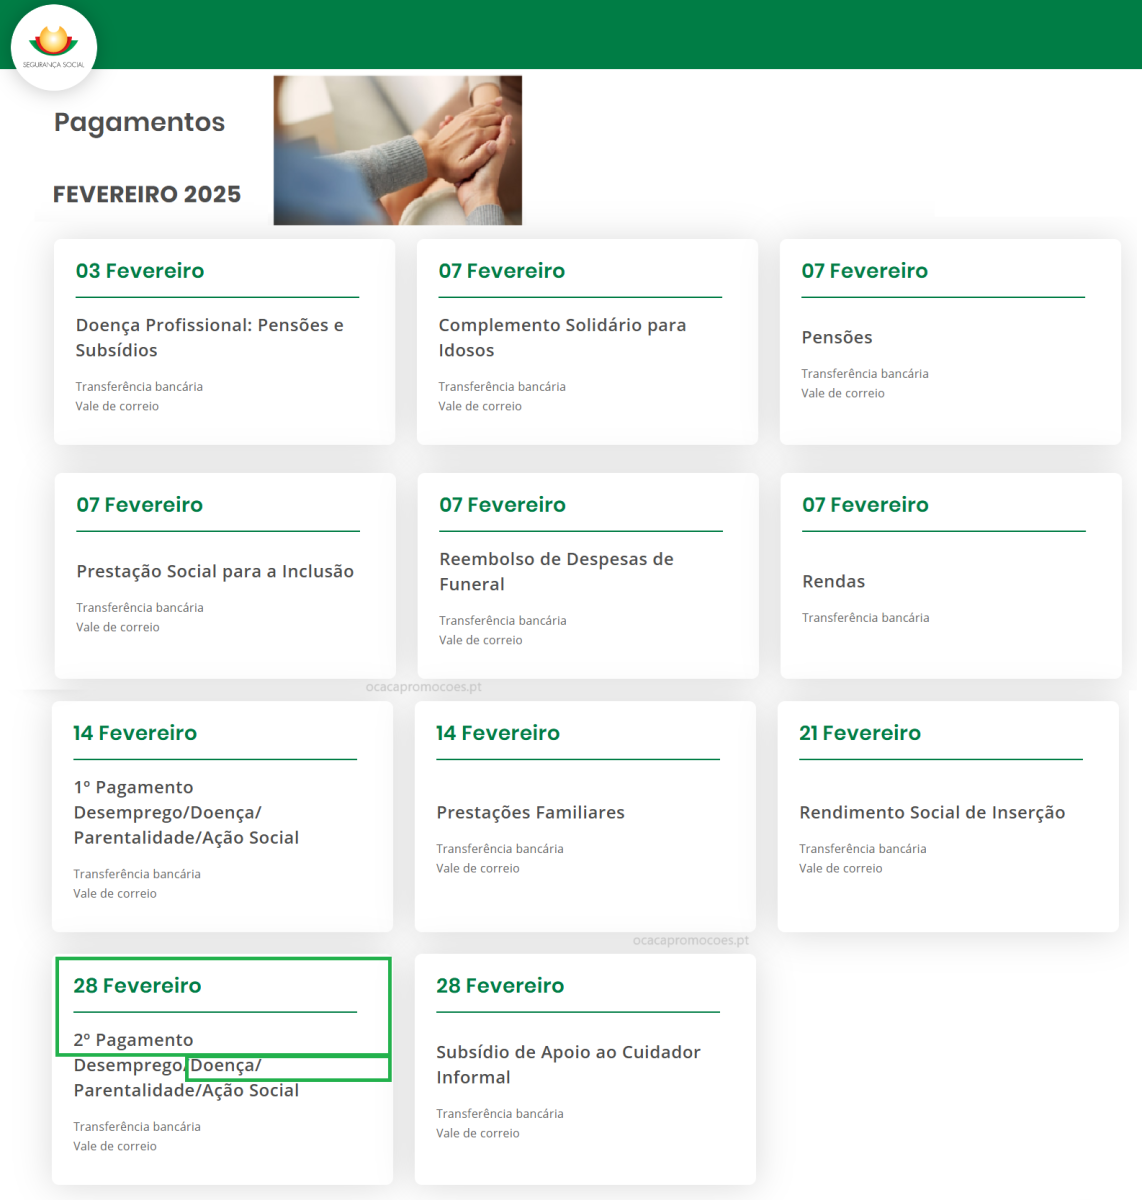Click Vale de correio under Rendimento Social
This screenshot has width=1142, height=1200.
(x=841, y=869)
